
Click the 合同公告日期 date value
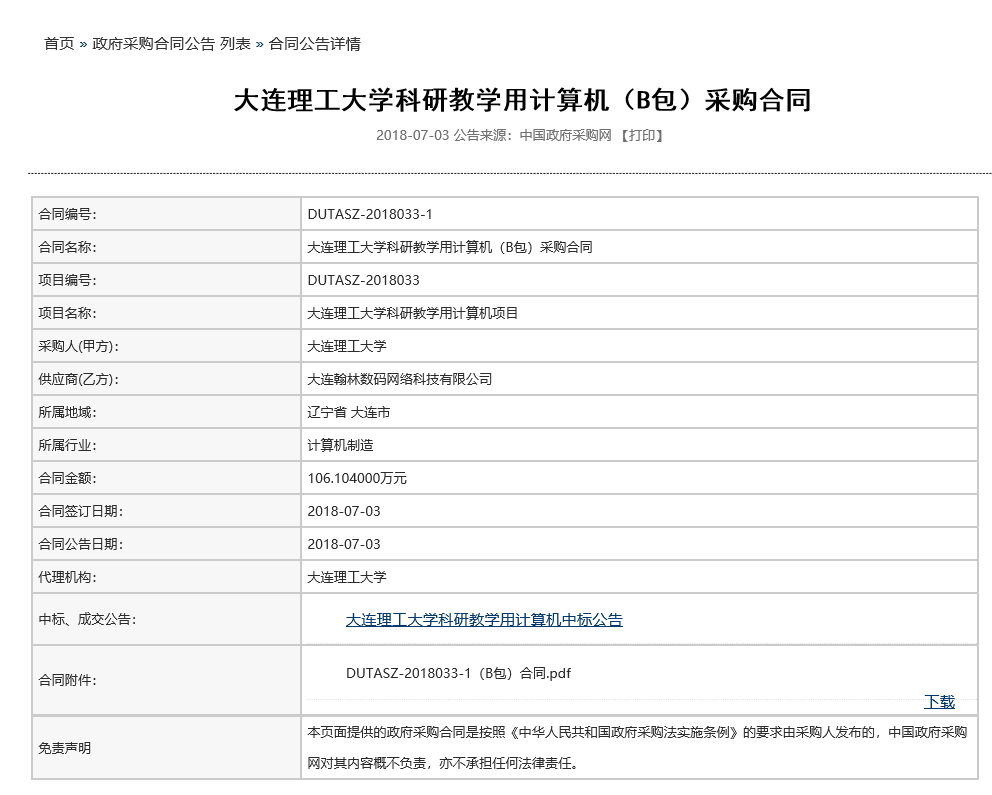point(344,544)
